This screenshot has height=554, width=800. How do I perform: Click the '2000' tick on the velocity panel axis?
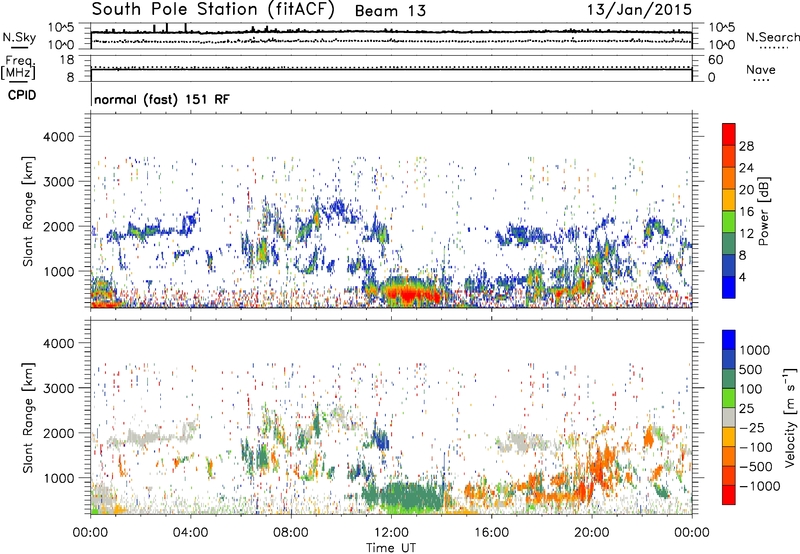click(59, 433)
